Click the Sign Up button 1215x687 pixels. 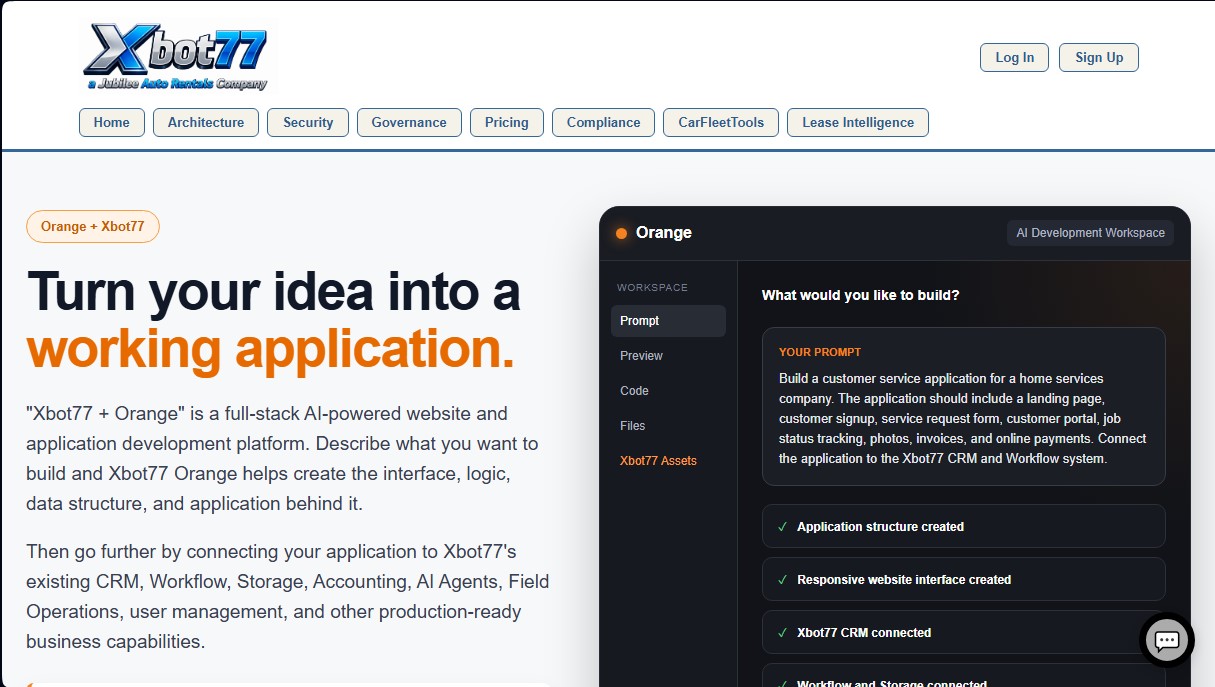[x=1099, y=57]
